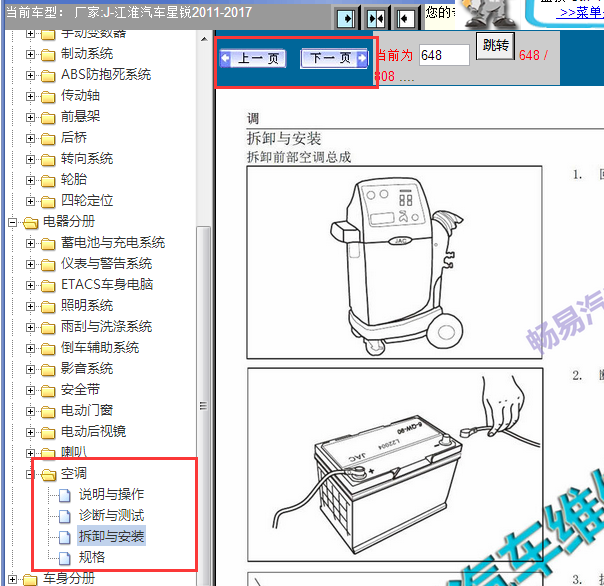The width and height of the screenshot is (604, 586).
Task: Open the 规格 page
Action: pyautogui.click(x=92, y=557)
